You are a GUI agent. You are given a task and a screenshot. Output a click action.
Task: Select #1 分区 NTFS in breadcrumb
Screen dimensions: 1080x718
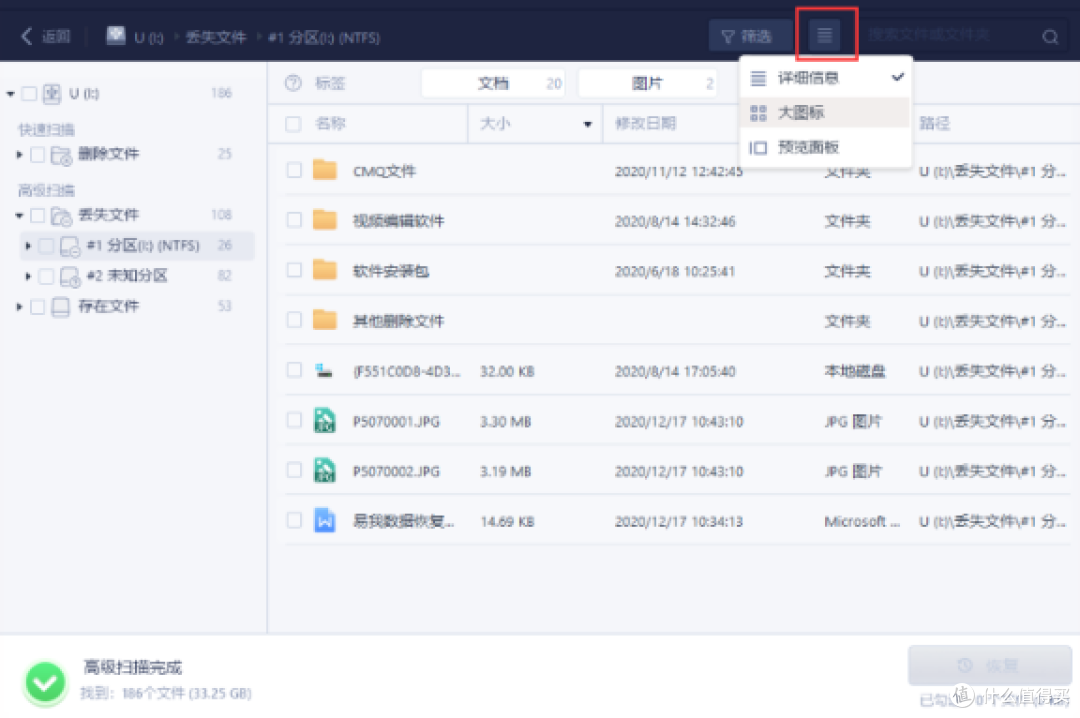(324, 37)
